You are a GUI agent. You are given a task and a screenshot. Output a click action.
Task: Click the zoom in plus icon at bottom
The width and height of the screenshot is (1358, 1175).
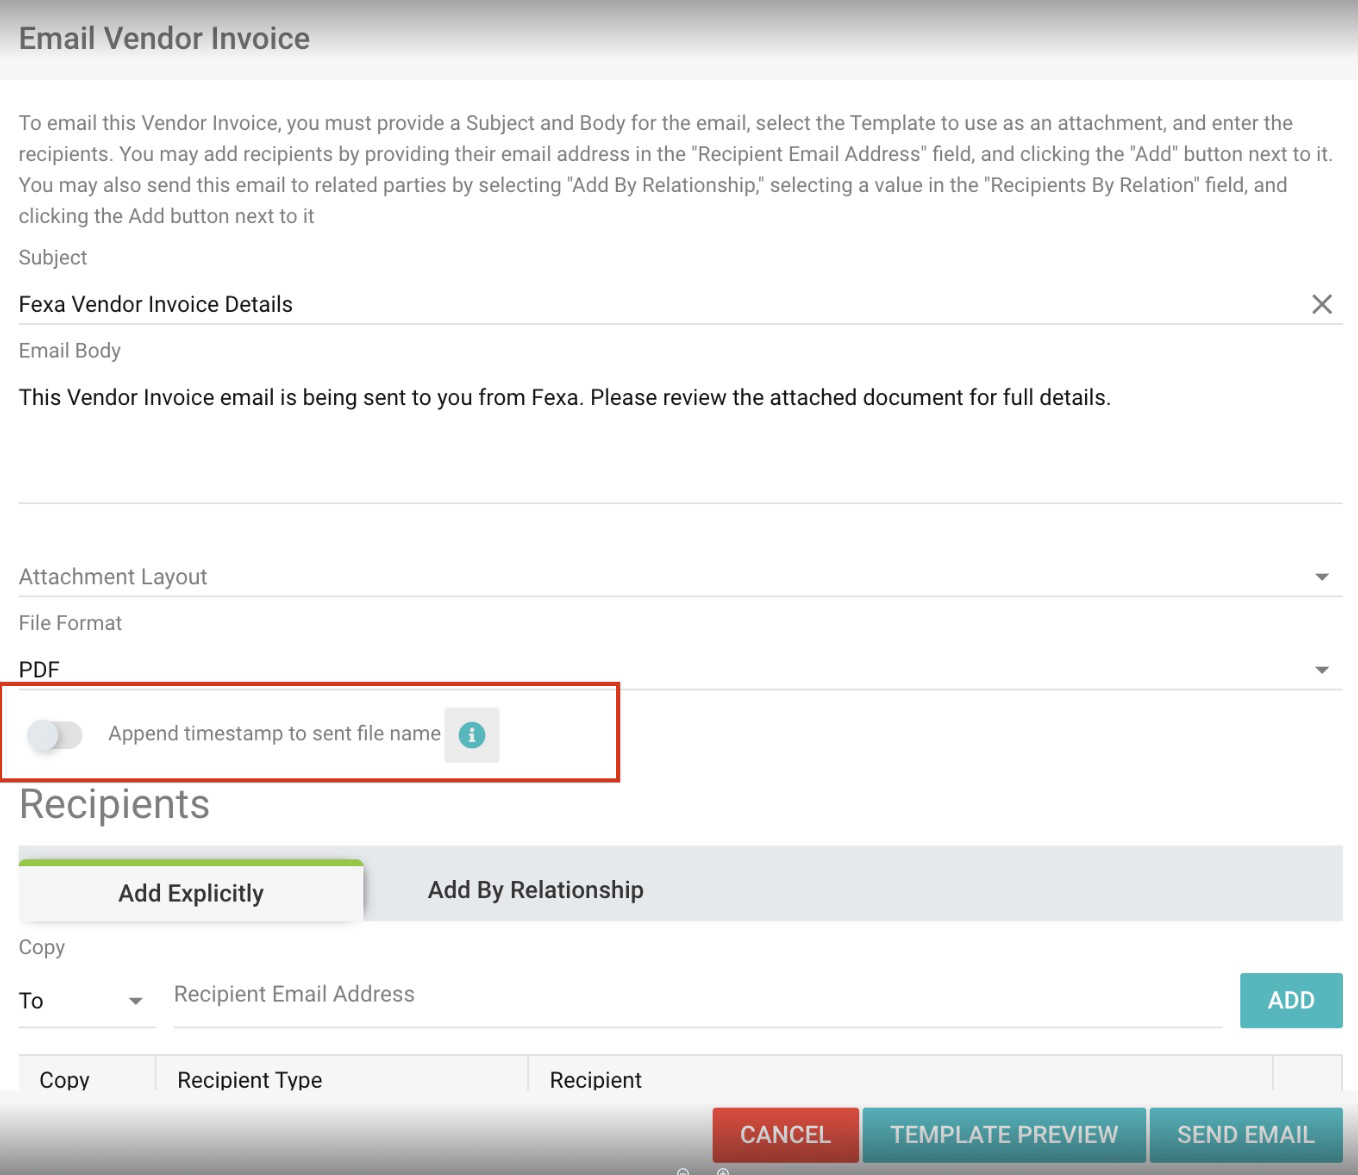click(x=723, y=1171)
